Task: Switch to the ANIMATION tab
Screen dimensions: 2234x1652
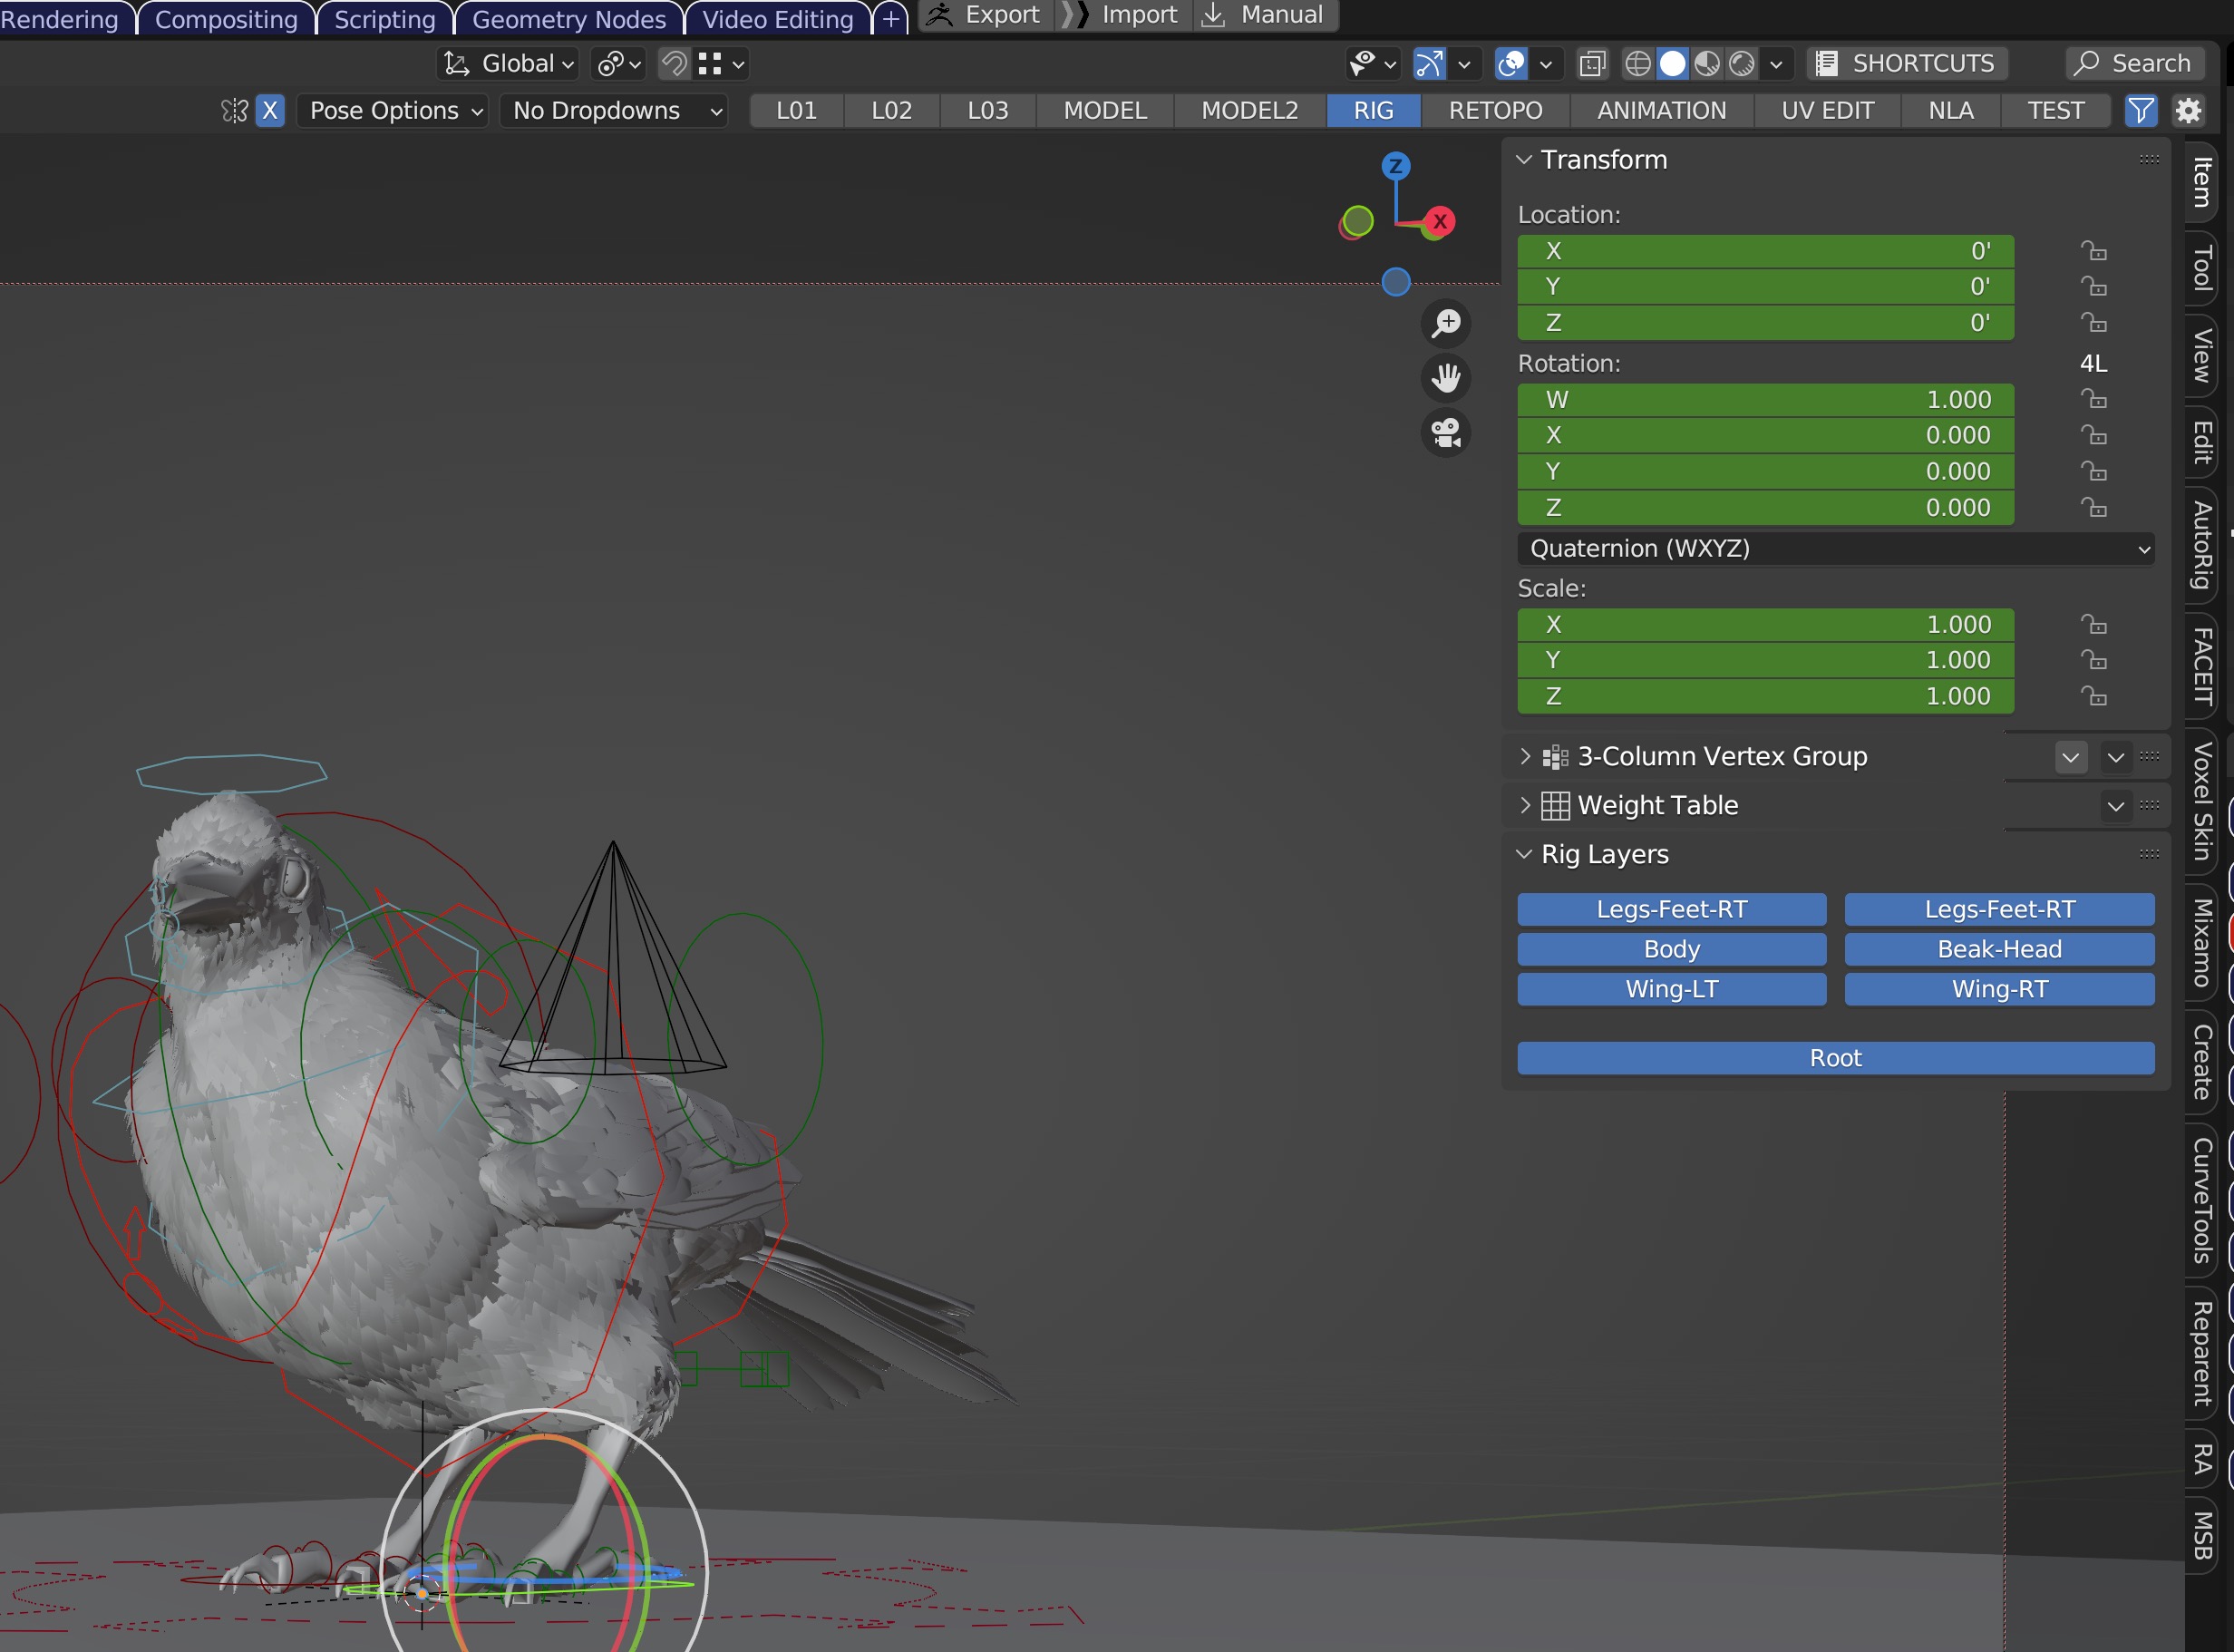Action: pyautogui.click(x=1662, y=110)
